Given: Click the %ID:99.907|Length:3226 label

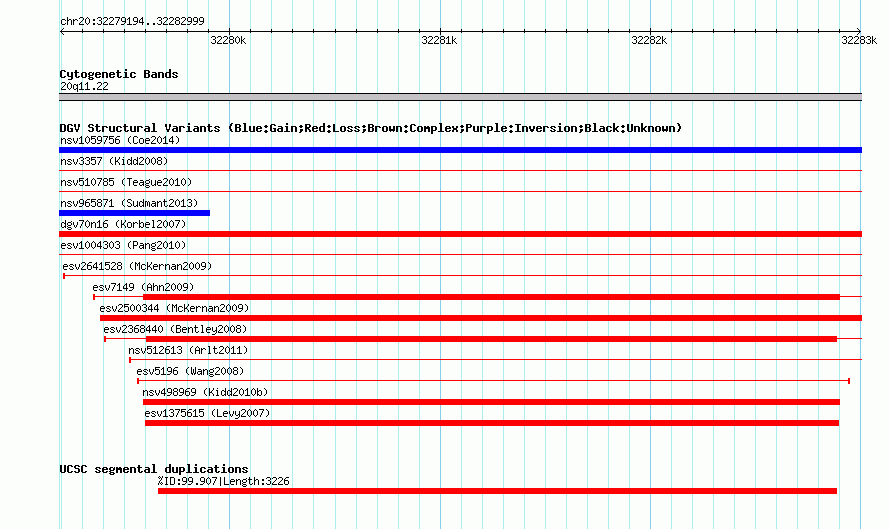Looking at the screenshot, I should [224, 481].
